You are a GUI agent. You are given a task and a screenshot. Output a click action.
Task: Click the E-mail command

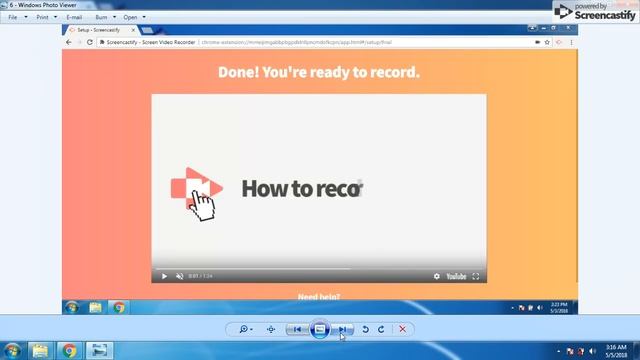point(74,17)
